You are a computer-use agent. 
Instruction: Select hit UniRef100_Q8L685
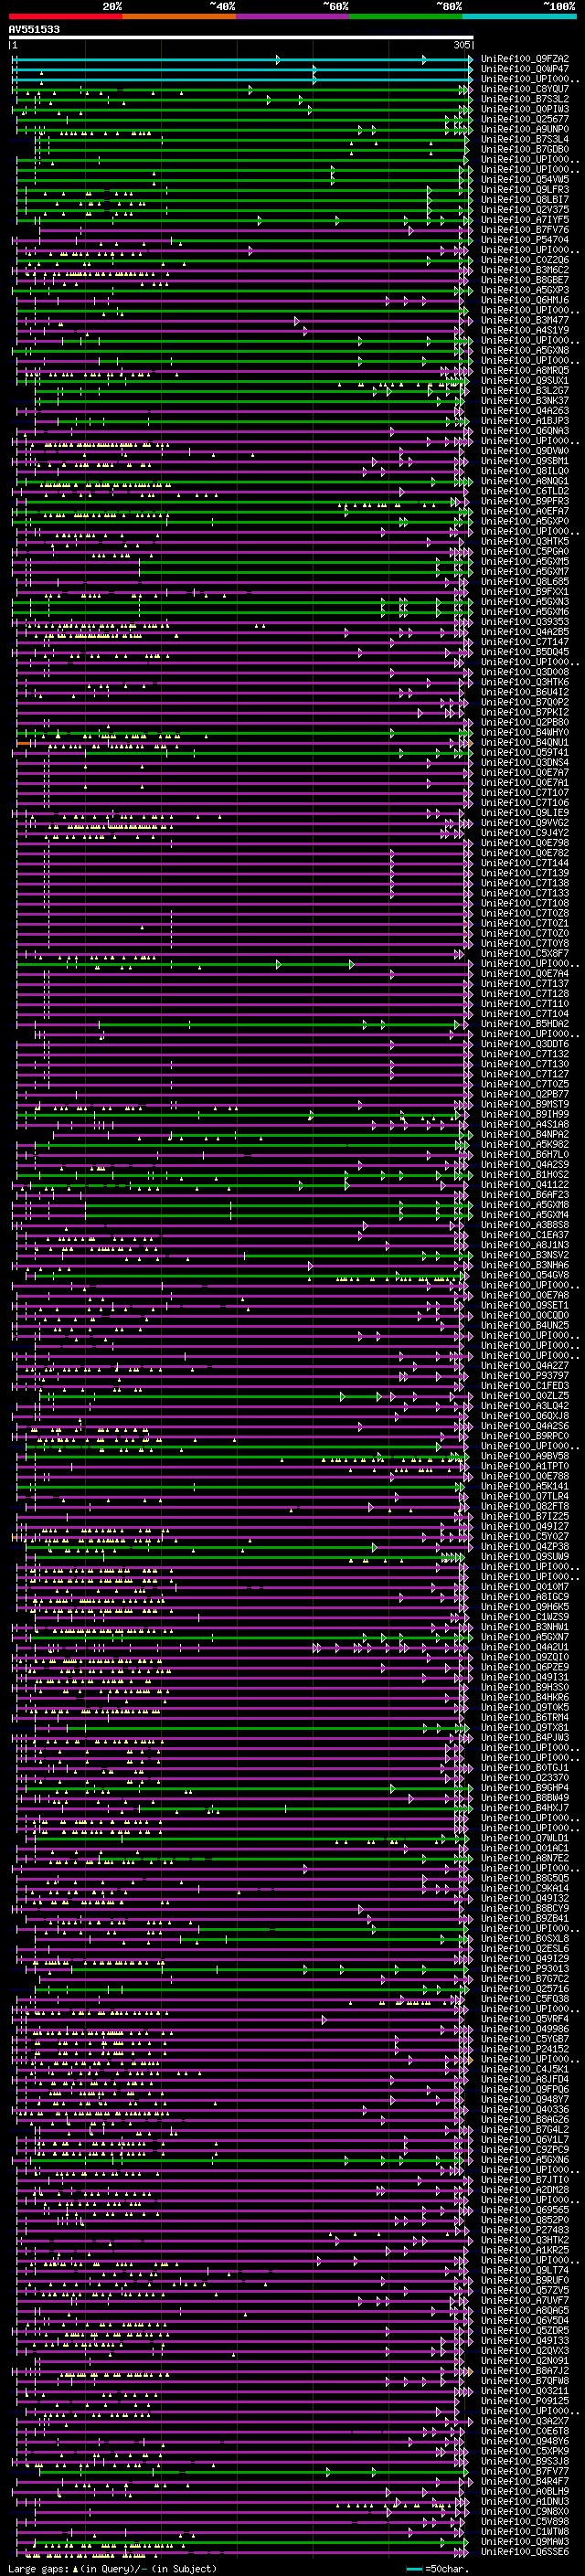click(x=525, y=582)
